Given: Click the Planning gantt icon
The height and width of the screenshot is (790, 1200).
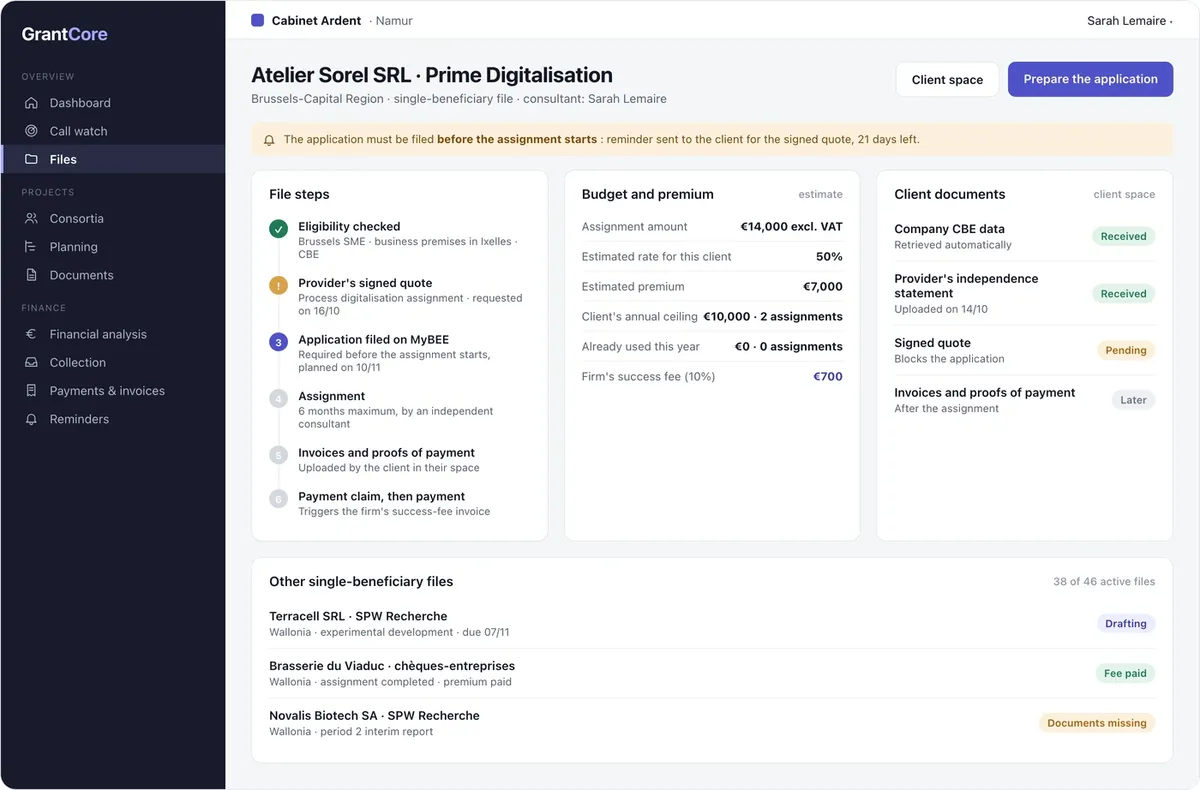Looking at the screenshot, I should point(31,247).
